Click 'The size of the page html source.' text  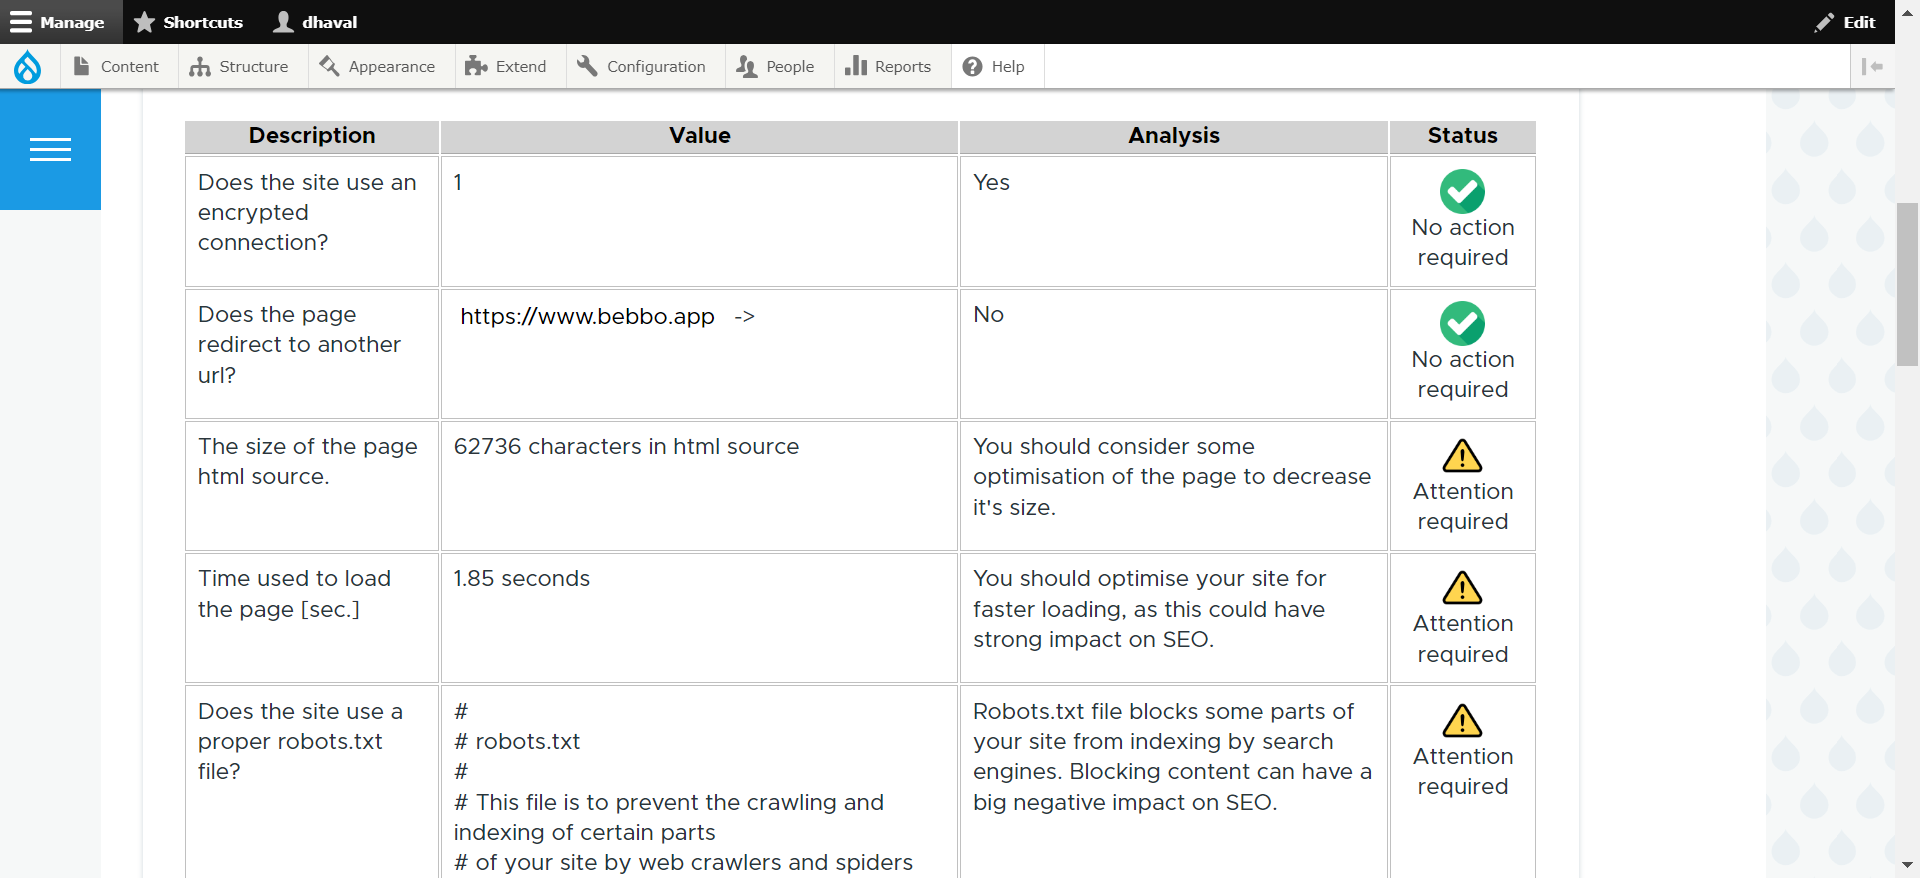[x=308, y=462]
